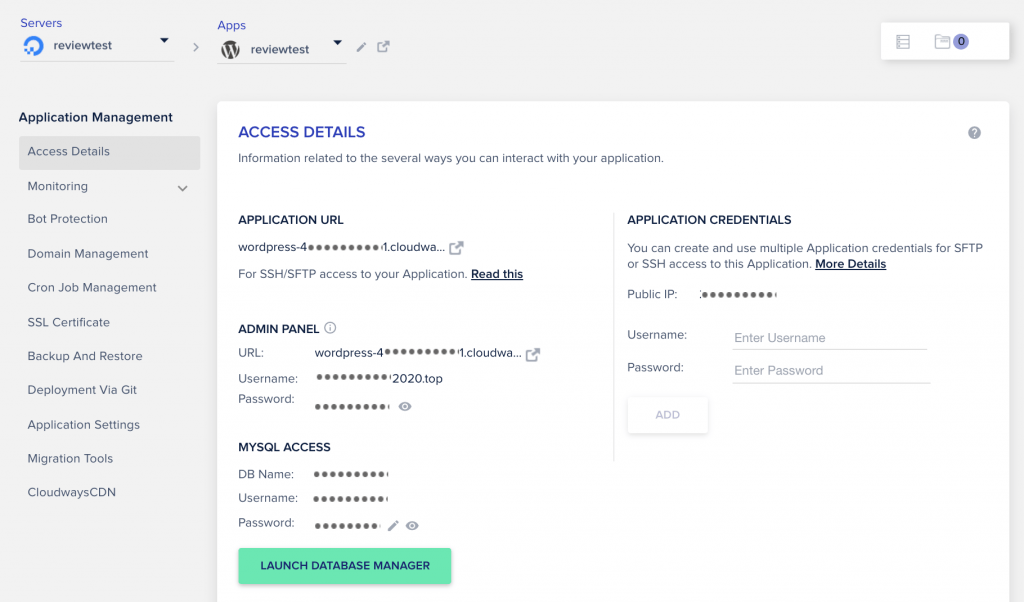Open the Read this SSH/SFTP link
This screenshot has width=1024, height=602.
(497, 274)
